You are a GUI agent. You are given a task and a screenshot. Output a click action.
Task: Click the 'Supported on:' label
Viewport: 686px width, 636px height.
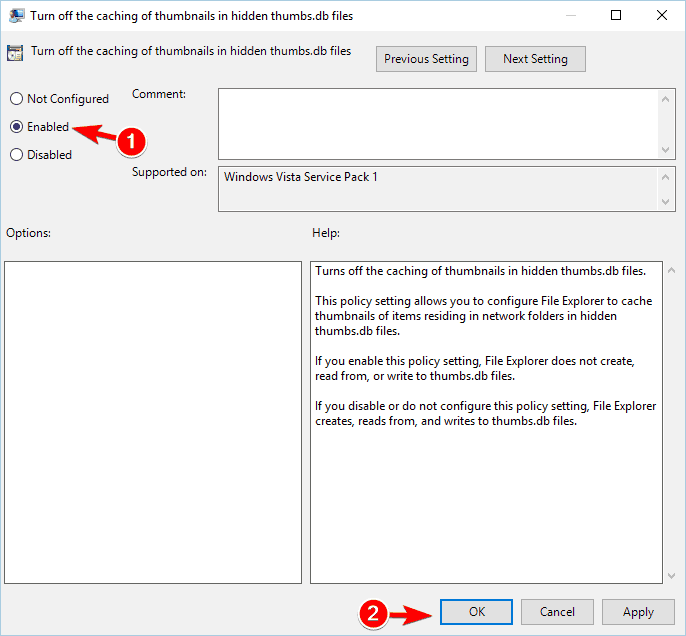[x=169, y=172]
